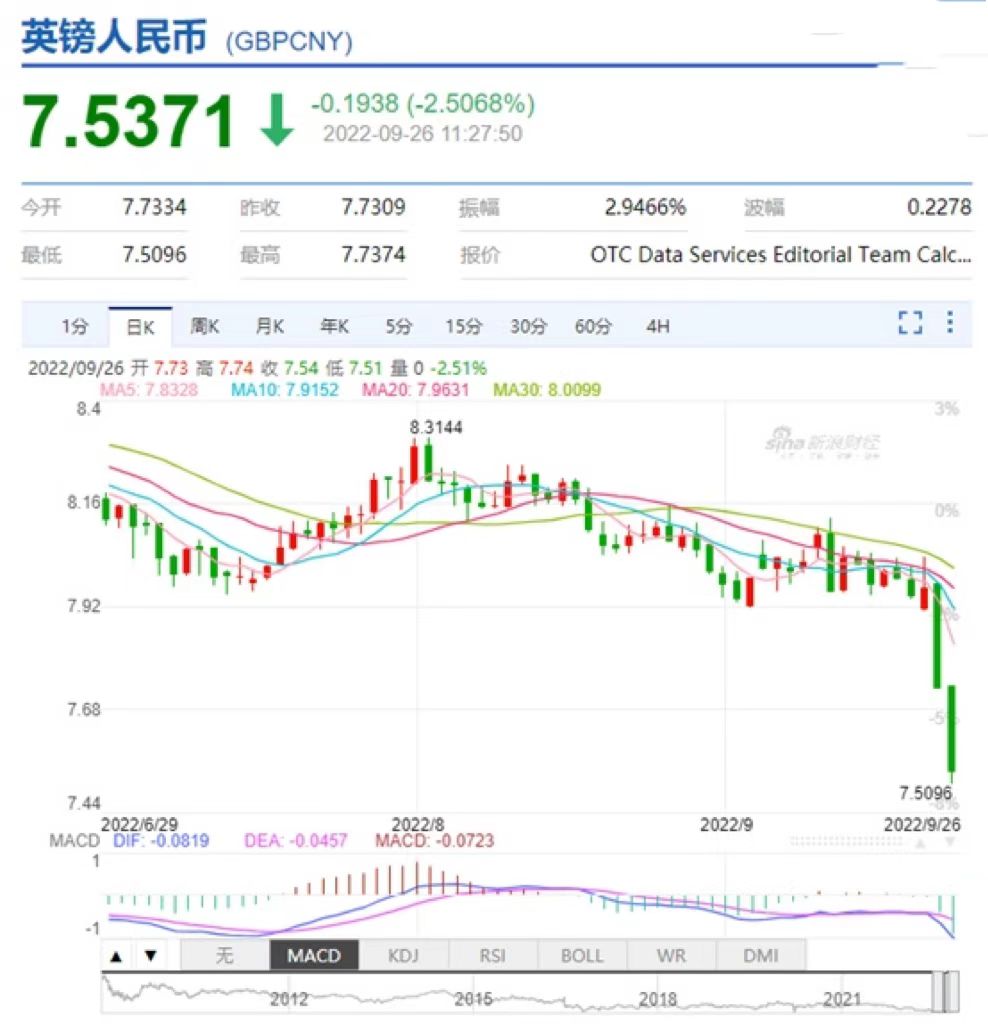Disable indicators with the 无 option
988x1024 pixels.
coord(224,955)
